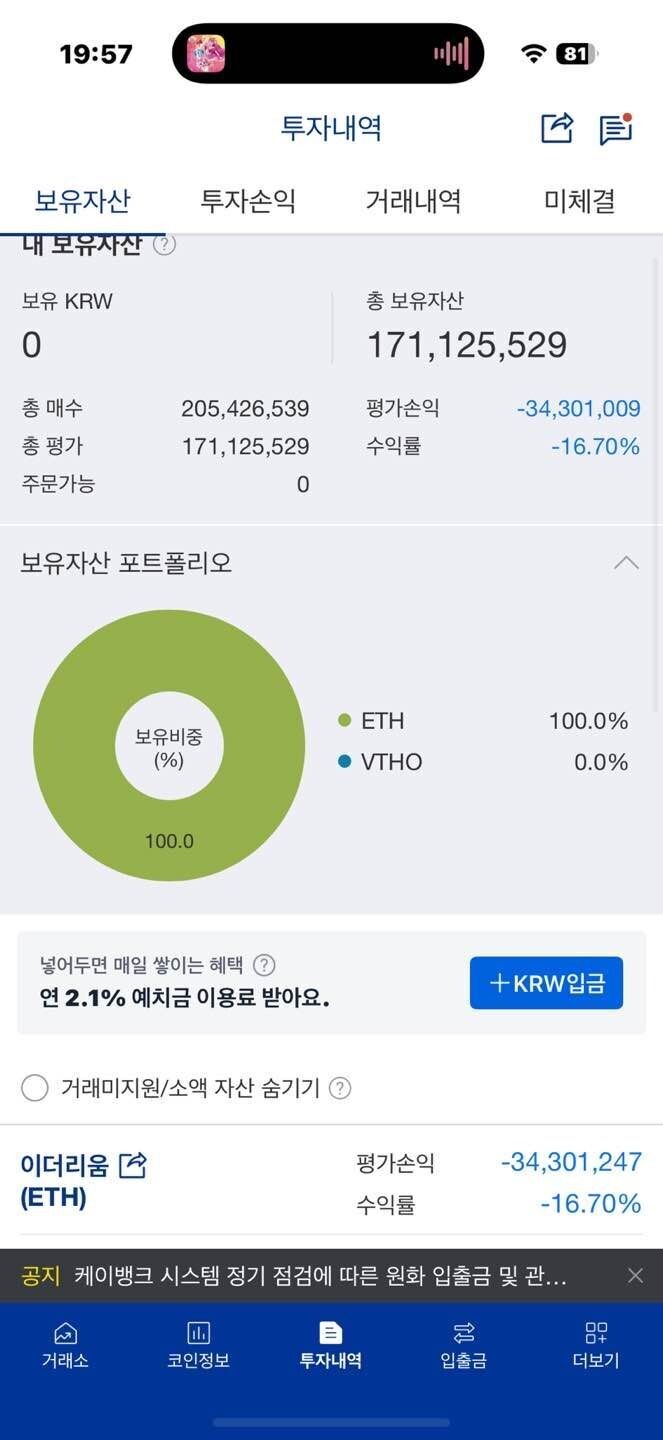Dismiss the 공지 notice banner with X
Image resolution: width=663 pixels, height=1440 pixels.
(635, 1274)
